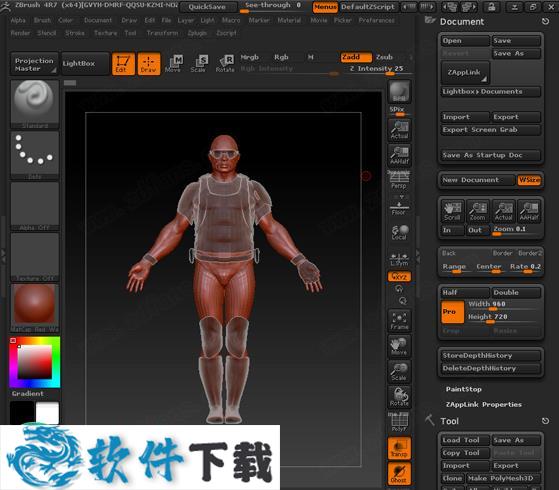Toggle Local transformations icon
Image resolution: width=559 pixels, height=490 pixels.
pos(399,232)
